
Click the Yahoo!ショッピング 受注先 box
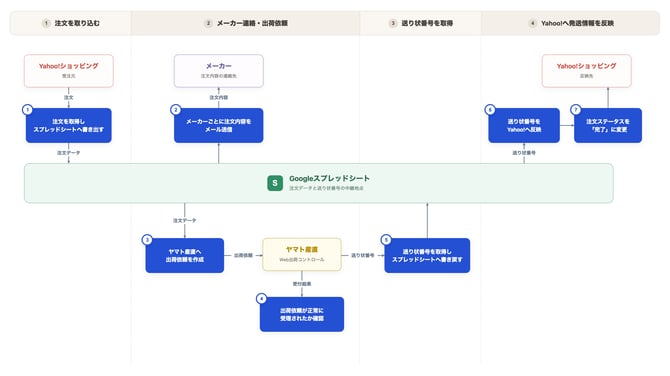[69, 71]
